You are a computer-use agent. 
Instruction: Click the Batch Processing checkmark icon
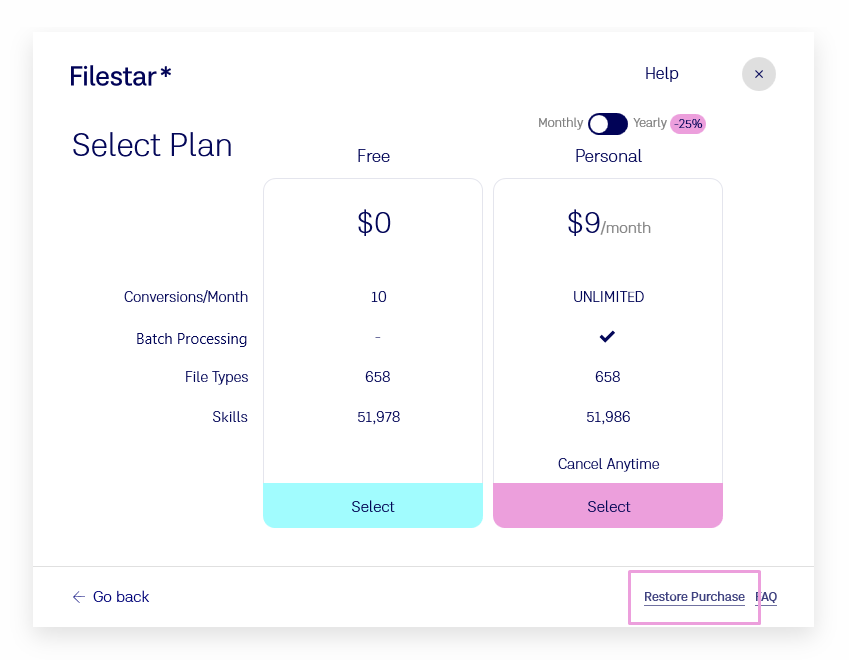click(607, 337)
